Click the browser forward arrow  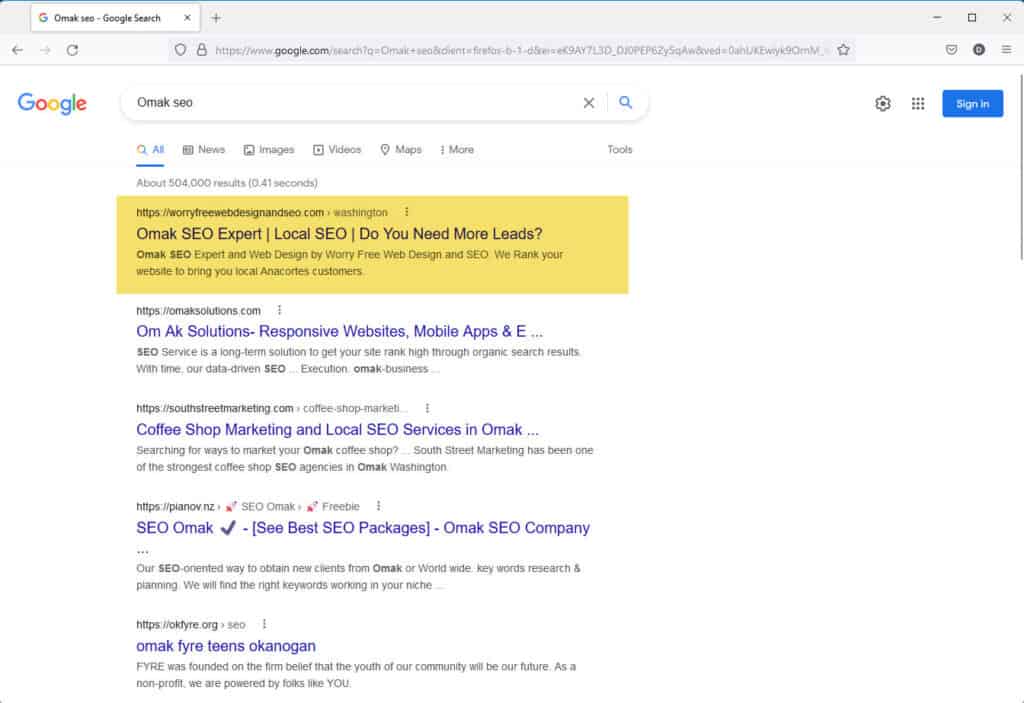click(45, 50)
